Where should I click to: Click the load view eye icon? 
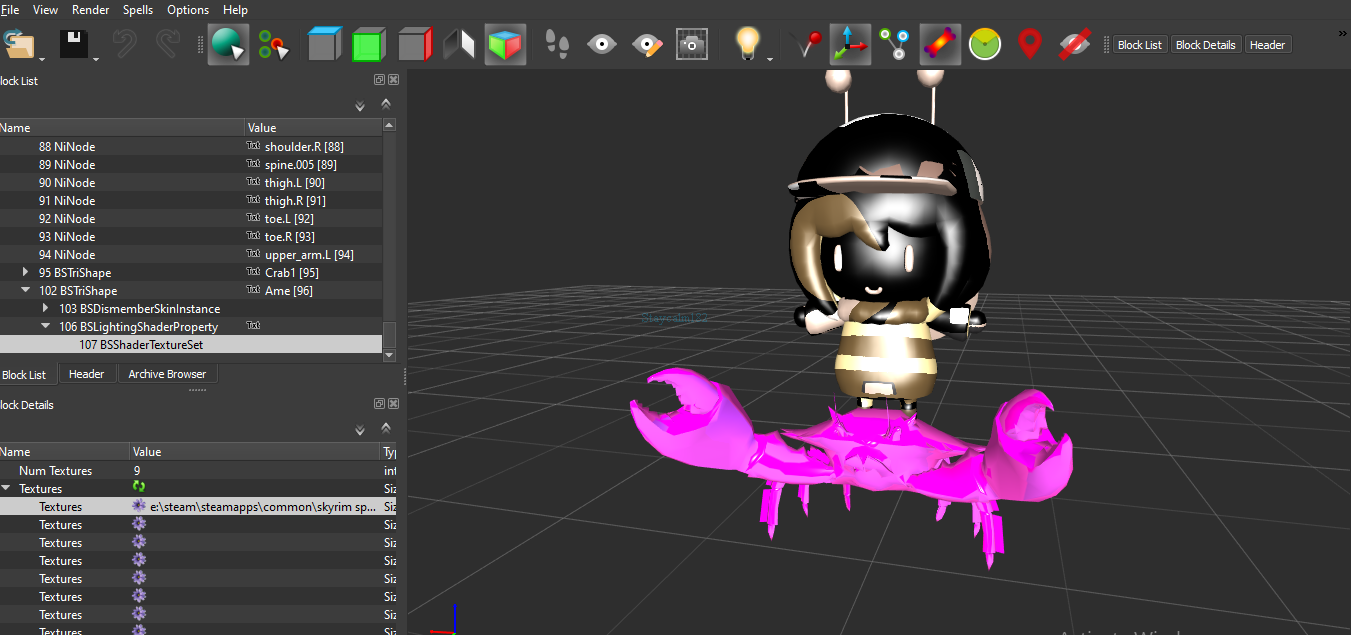tap(601, 44)
